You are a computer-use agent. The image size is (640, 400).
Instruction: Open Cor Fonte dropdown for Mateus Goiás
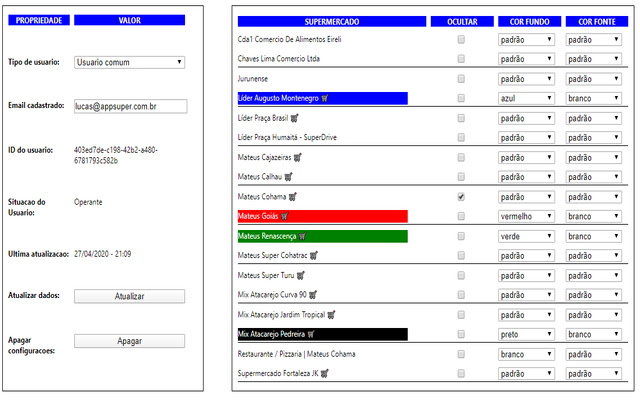click(593, 216)
